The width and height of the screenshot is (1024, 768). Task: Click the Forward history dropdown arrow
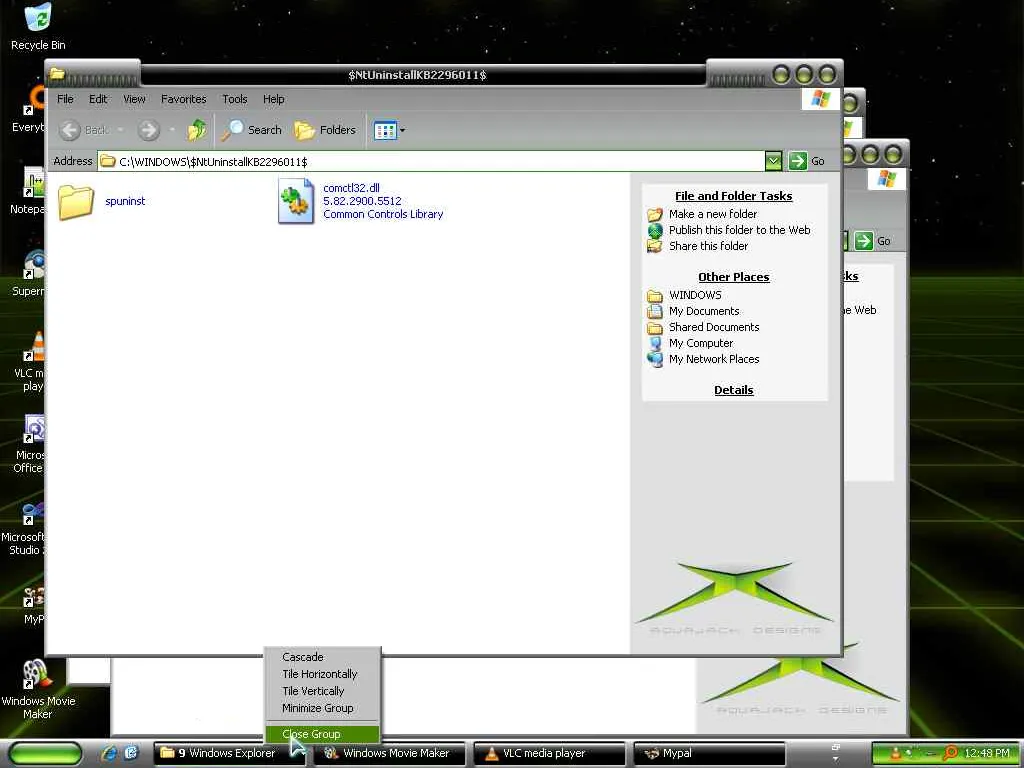172,130
